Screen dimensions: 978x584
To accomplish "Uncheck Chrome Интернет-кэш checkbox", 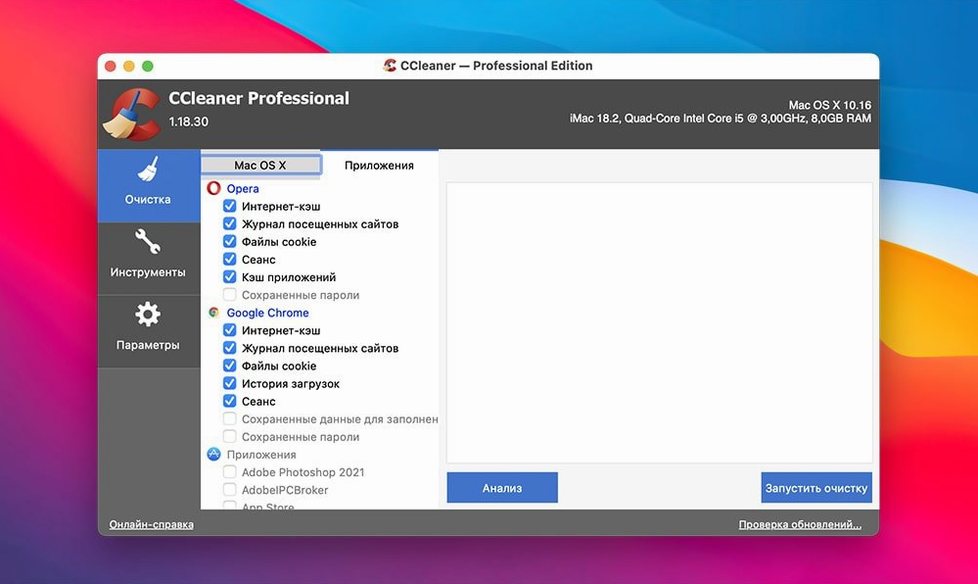I will [x=230, y=330].
